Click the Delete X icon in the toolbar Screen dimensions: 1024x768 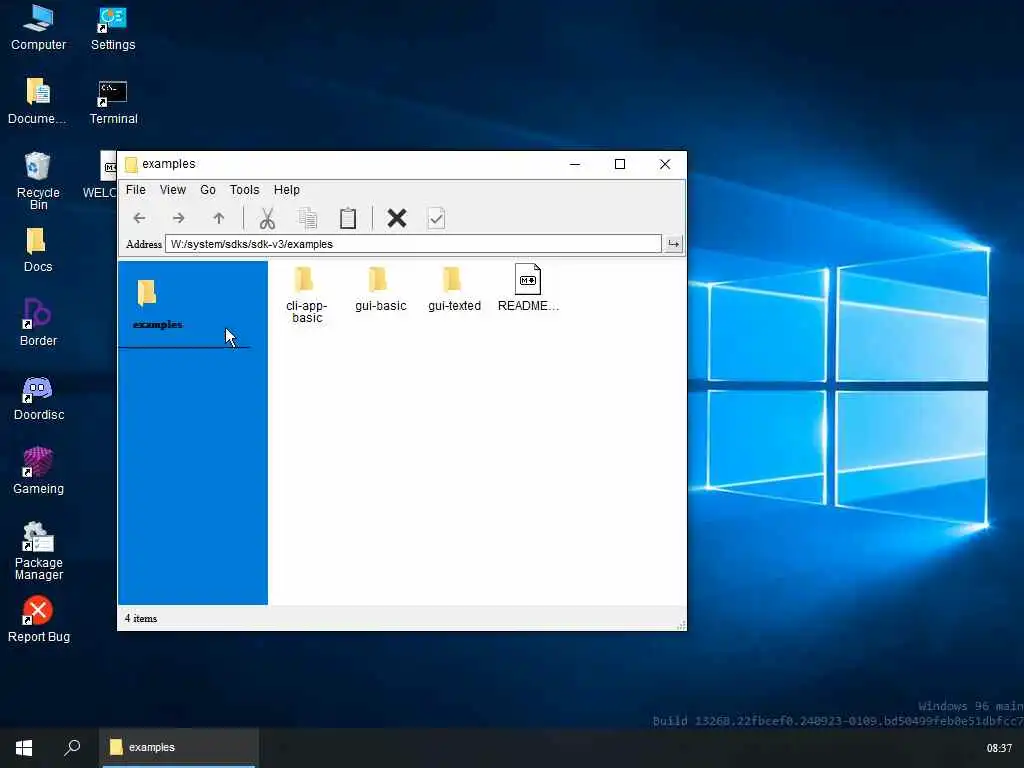tap(396, 218)
